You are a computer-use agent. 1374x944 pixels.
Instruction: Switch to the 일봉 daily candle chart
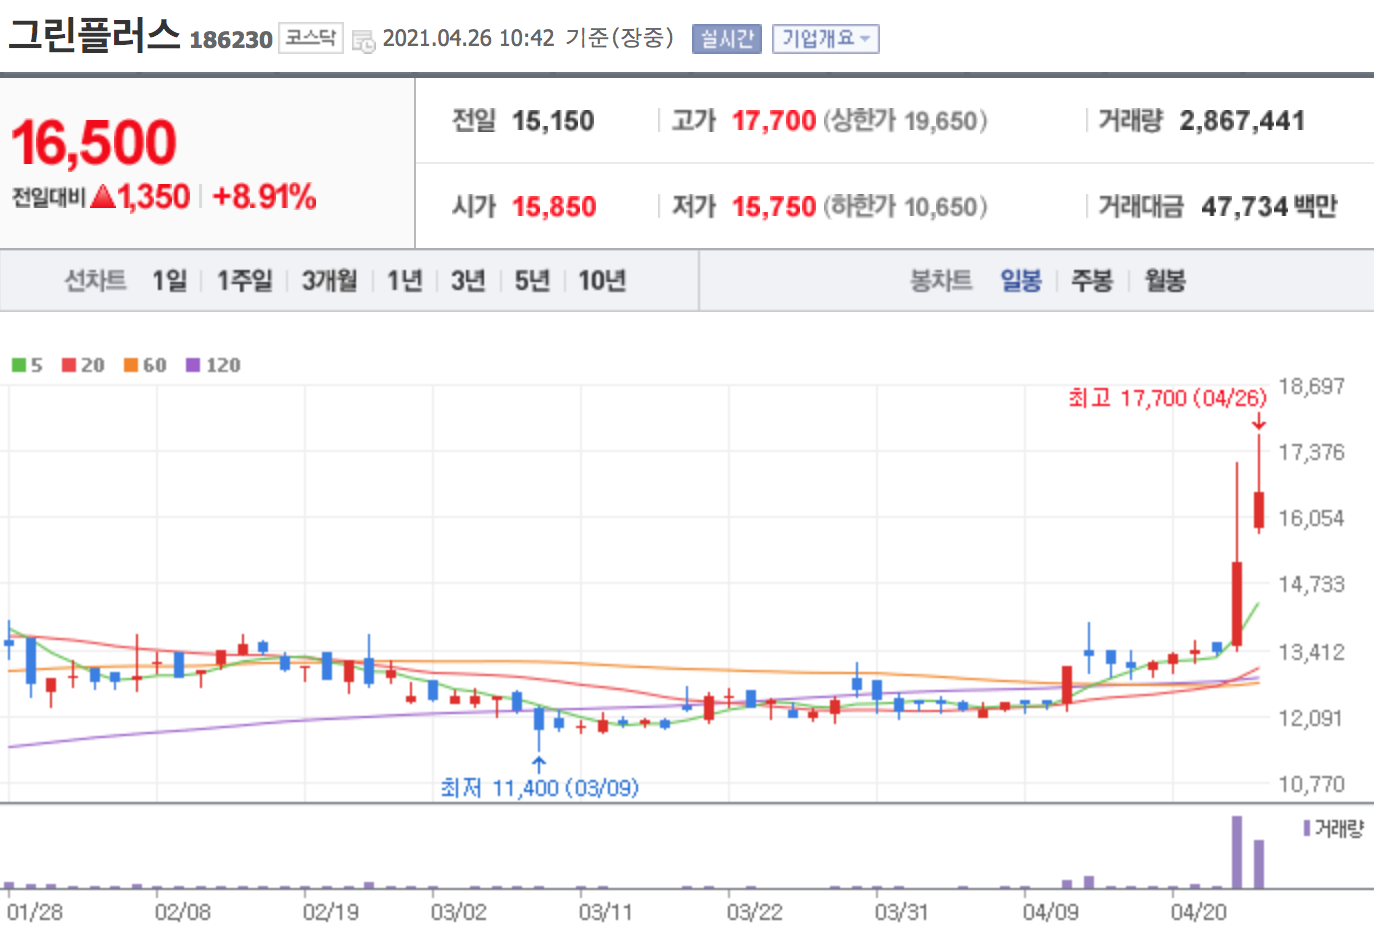point(1021,281)
